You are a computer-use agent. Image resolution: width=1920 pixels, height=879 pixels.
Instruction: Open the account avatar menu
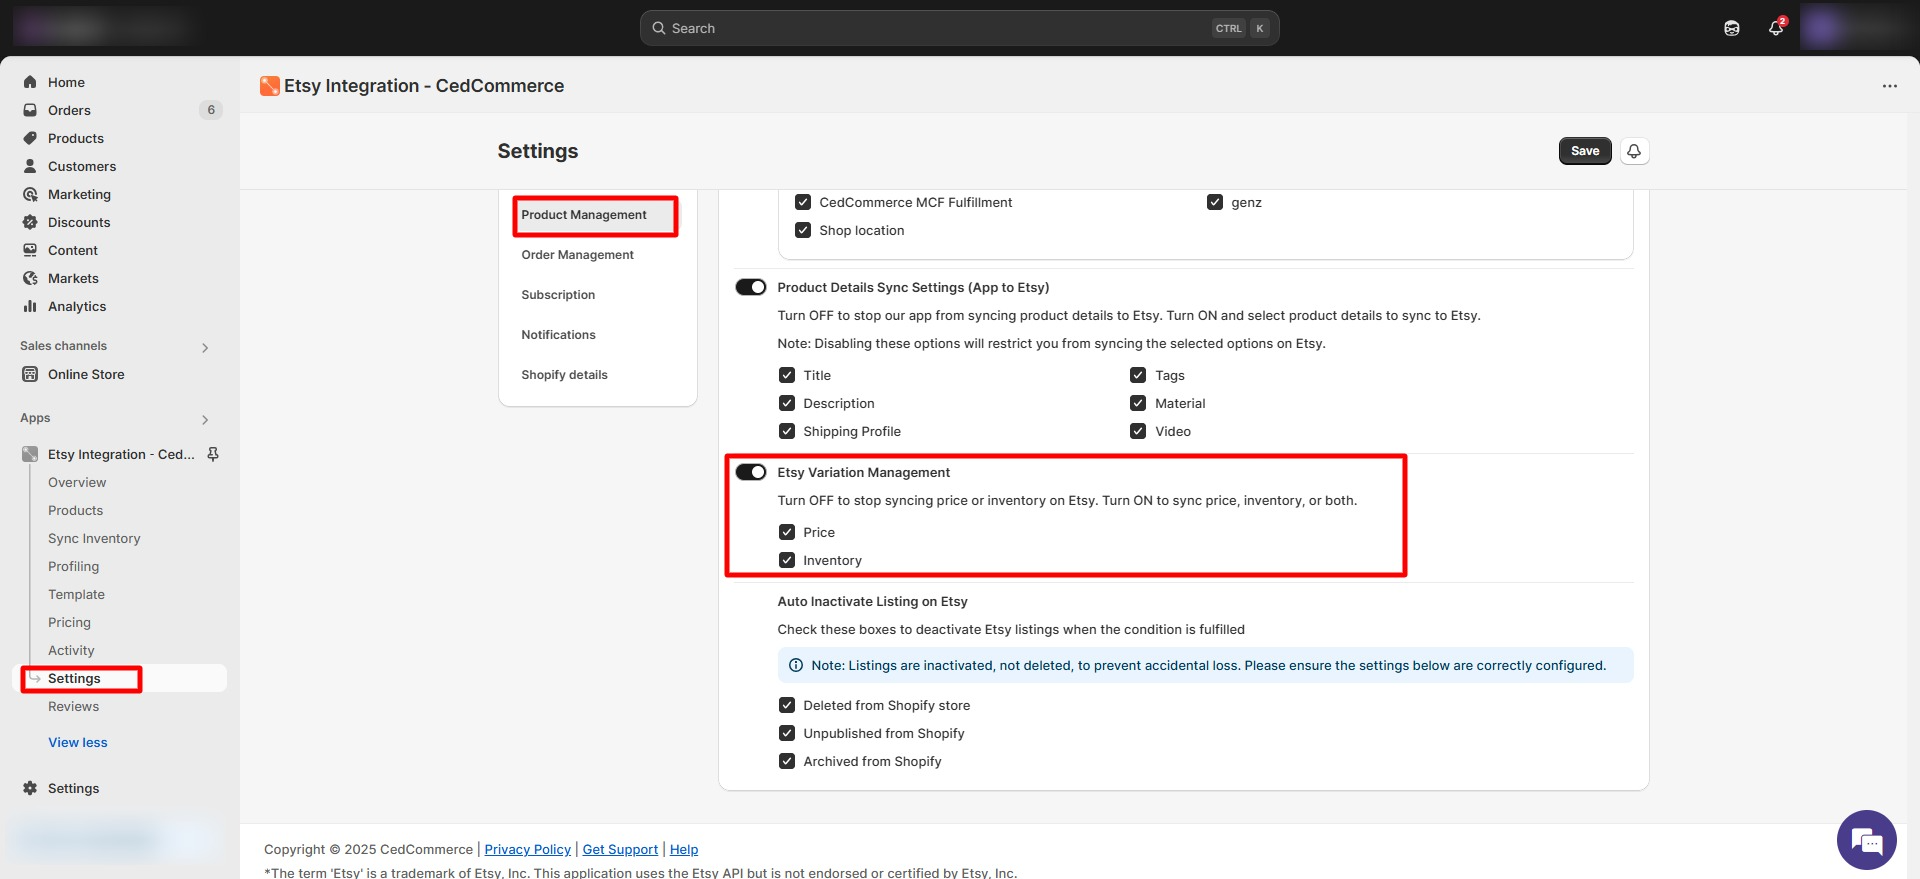[1858, 28]
